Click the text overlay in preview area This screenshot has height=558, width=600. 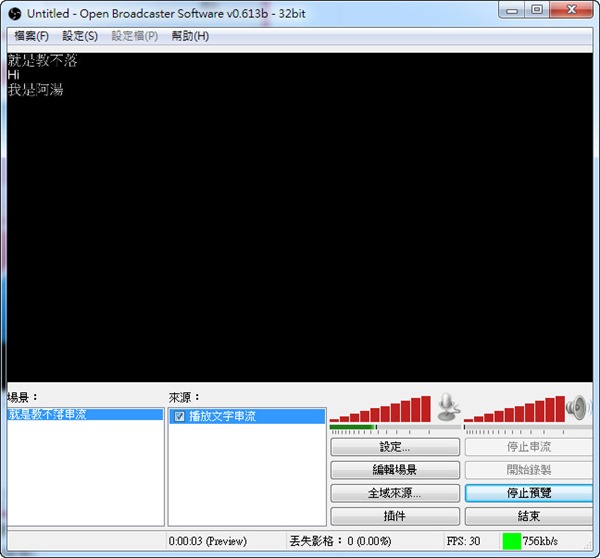tap(42, 75)
